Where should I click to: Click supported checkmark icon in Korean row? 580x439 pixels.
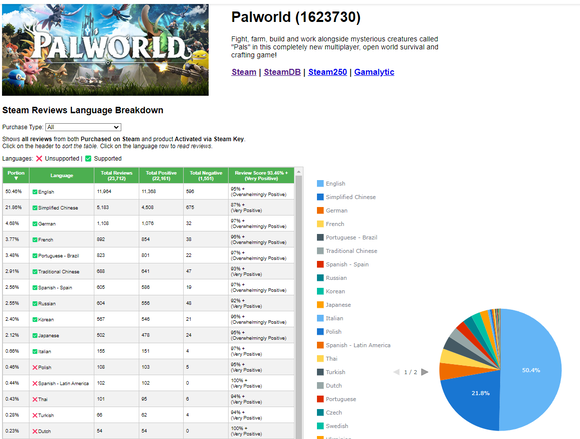click(35, 320)
